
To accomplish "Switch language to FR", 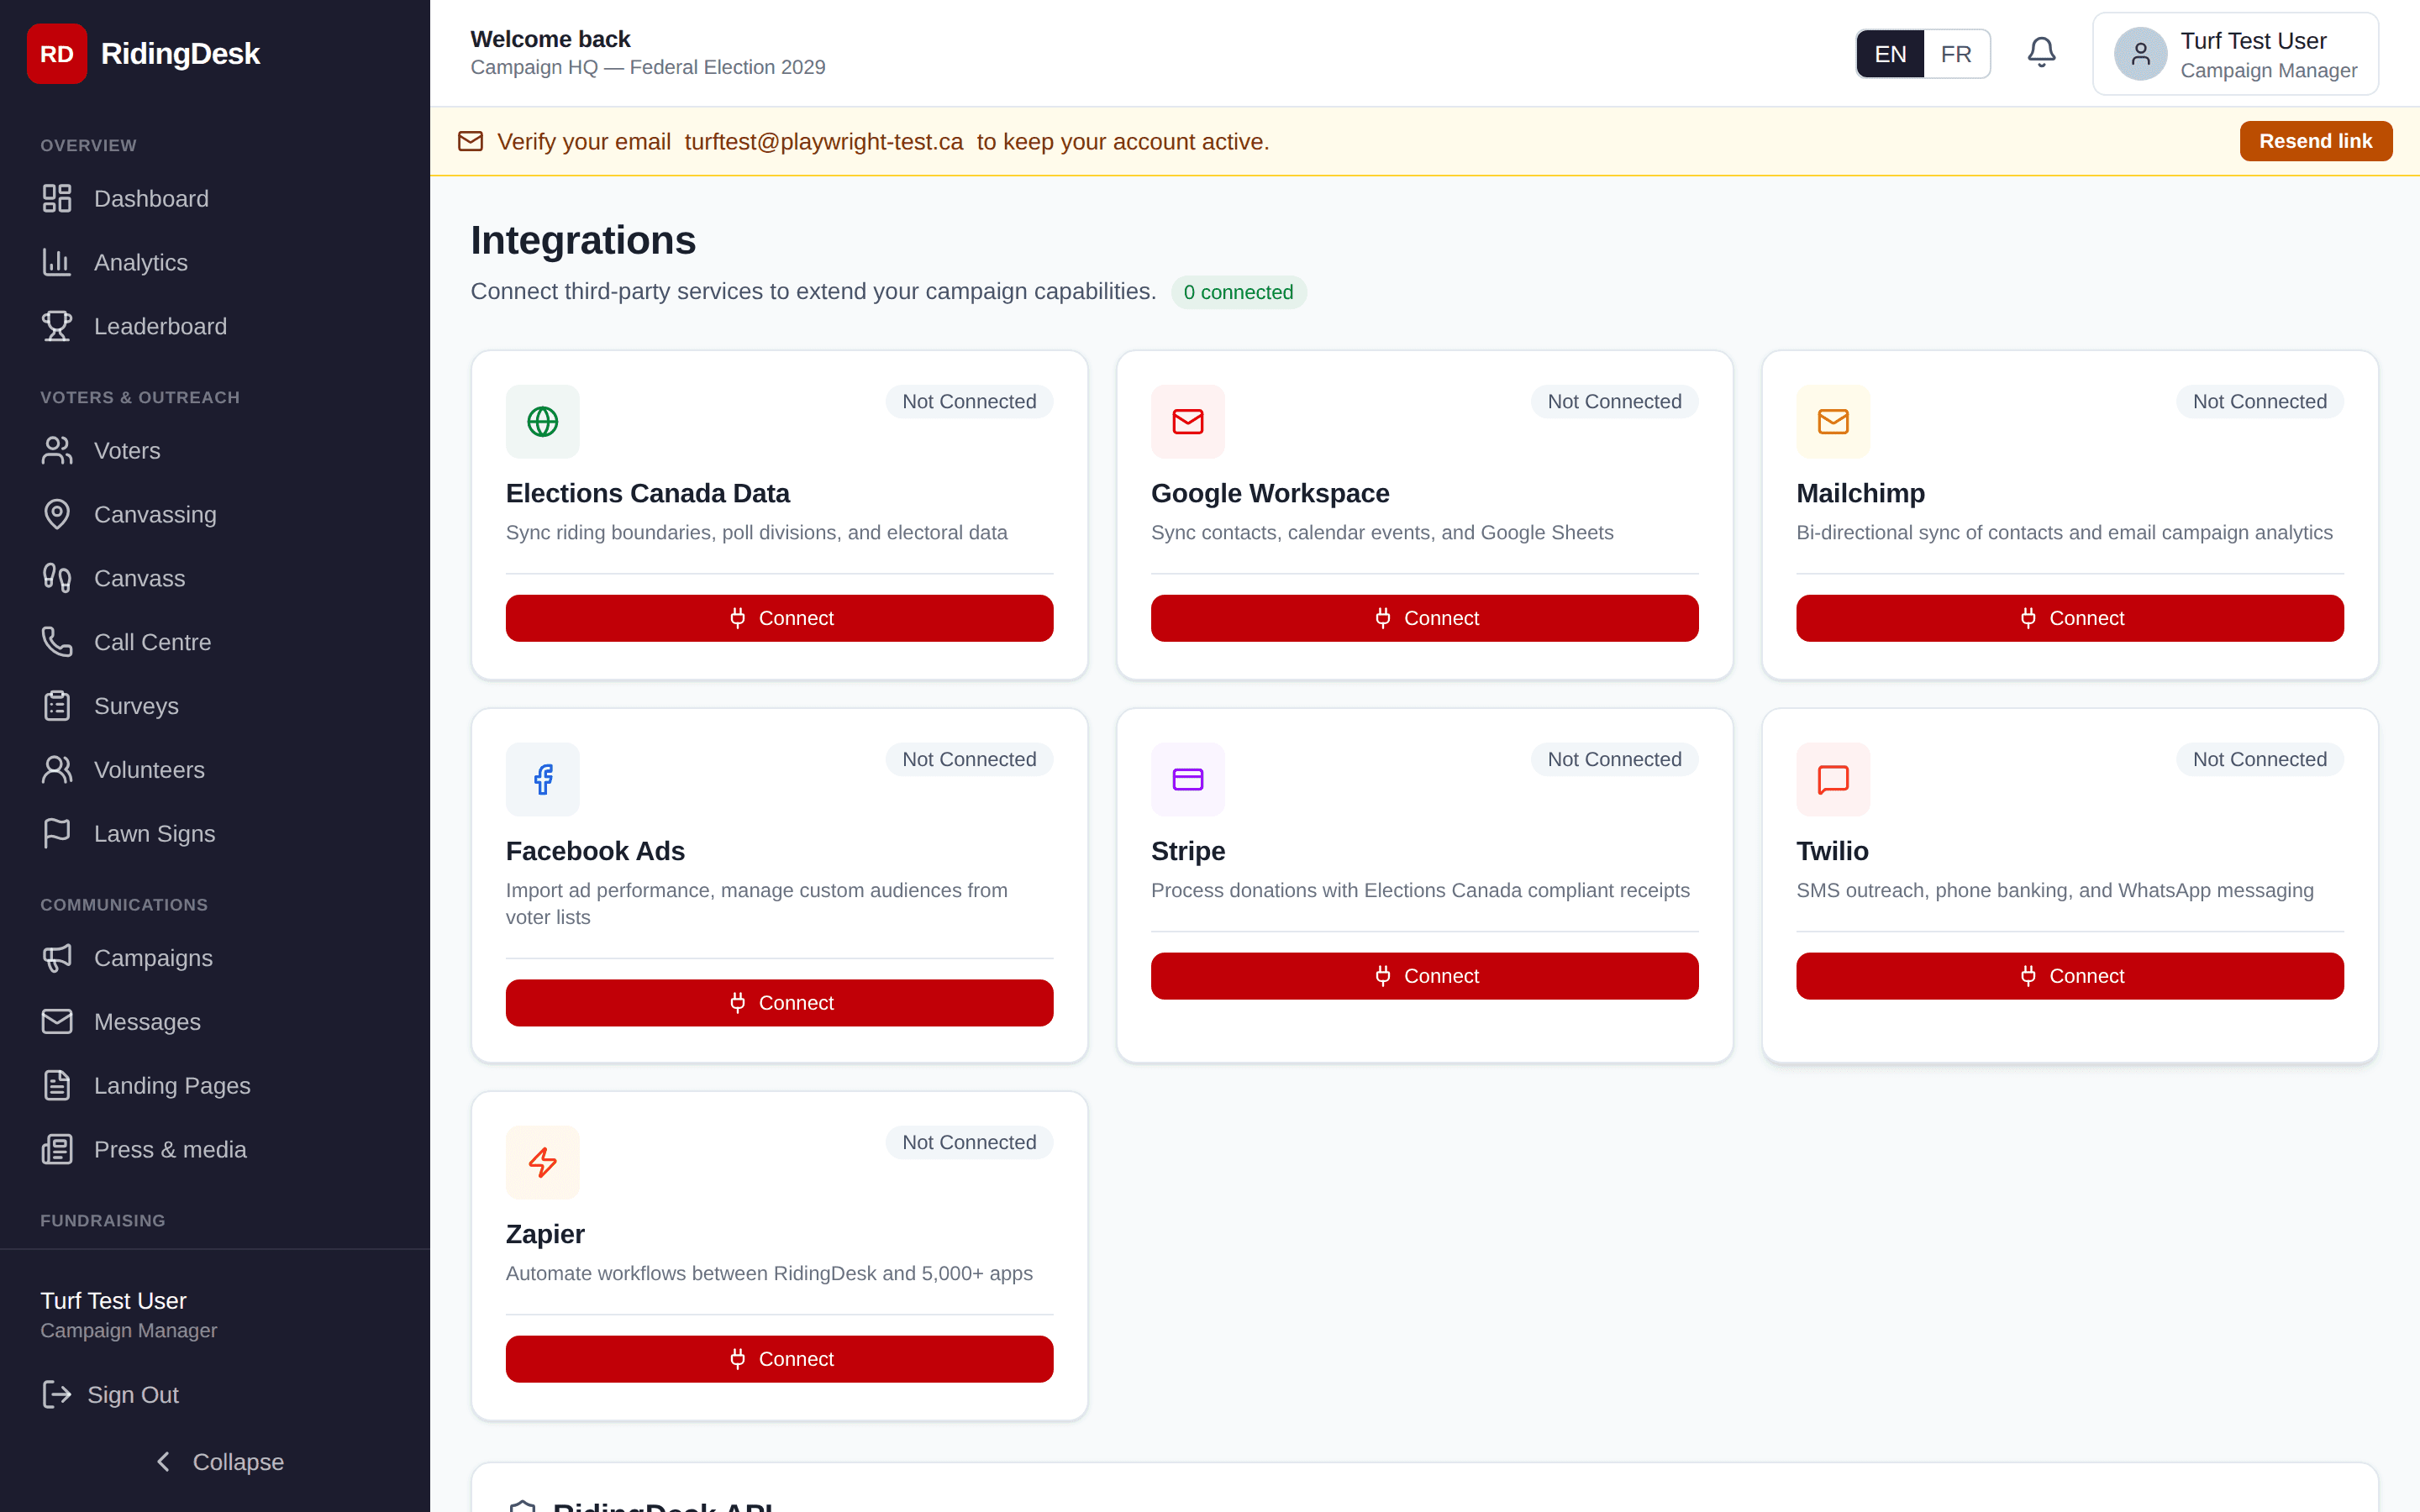I will [x=1956, y=54].
